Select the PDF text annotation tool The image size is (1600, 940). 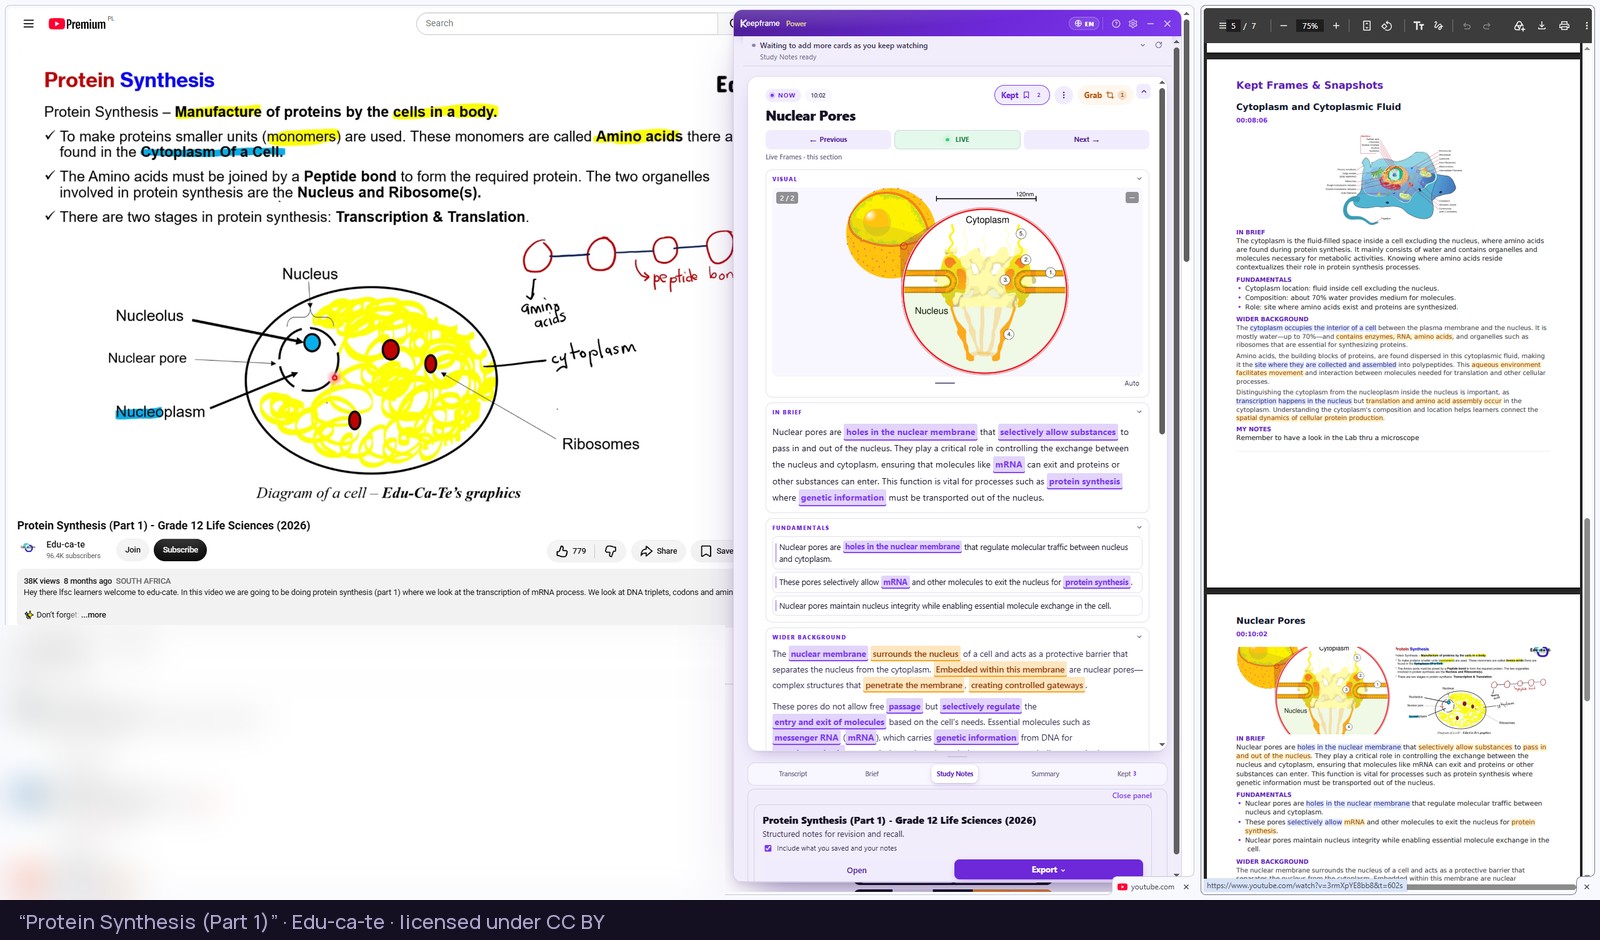coord(1418,26)
